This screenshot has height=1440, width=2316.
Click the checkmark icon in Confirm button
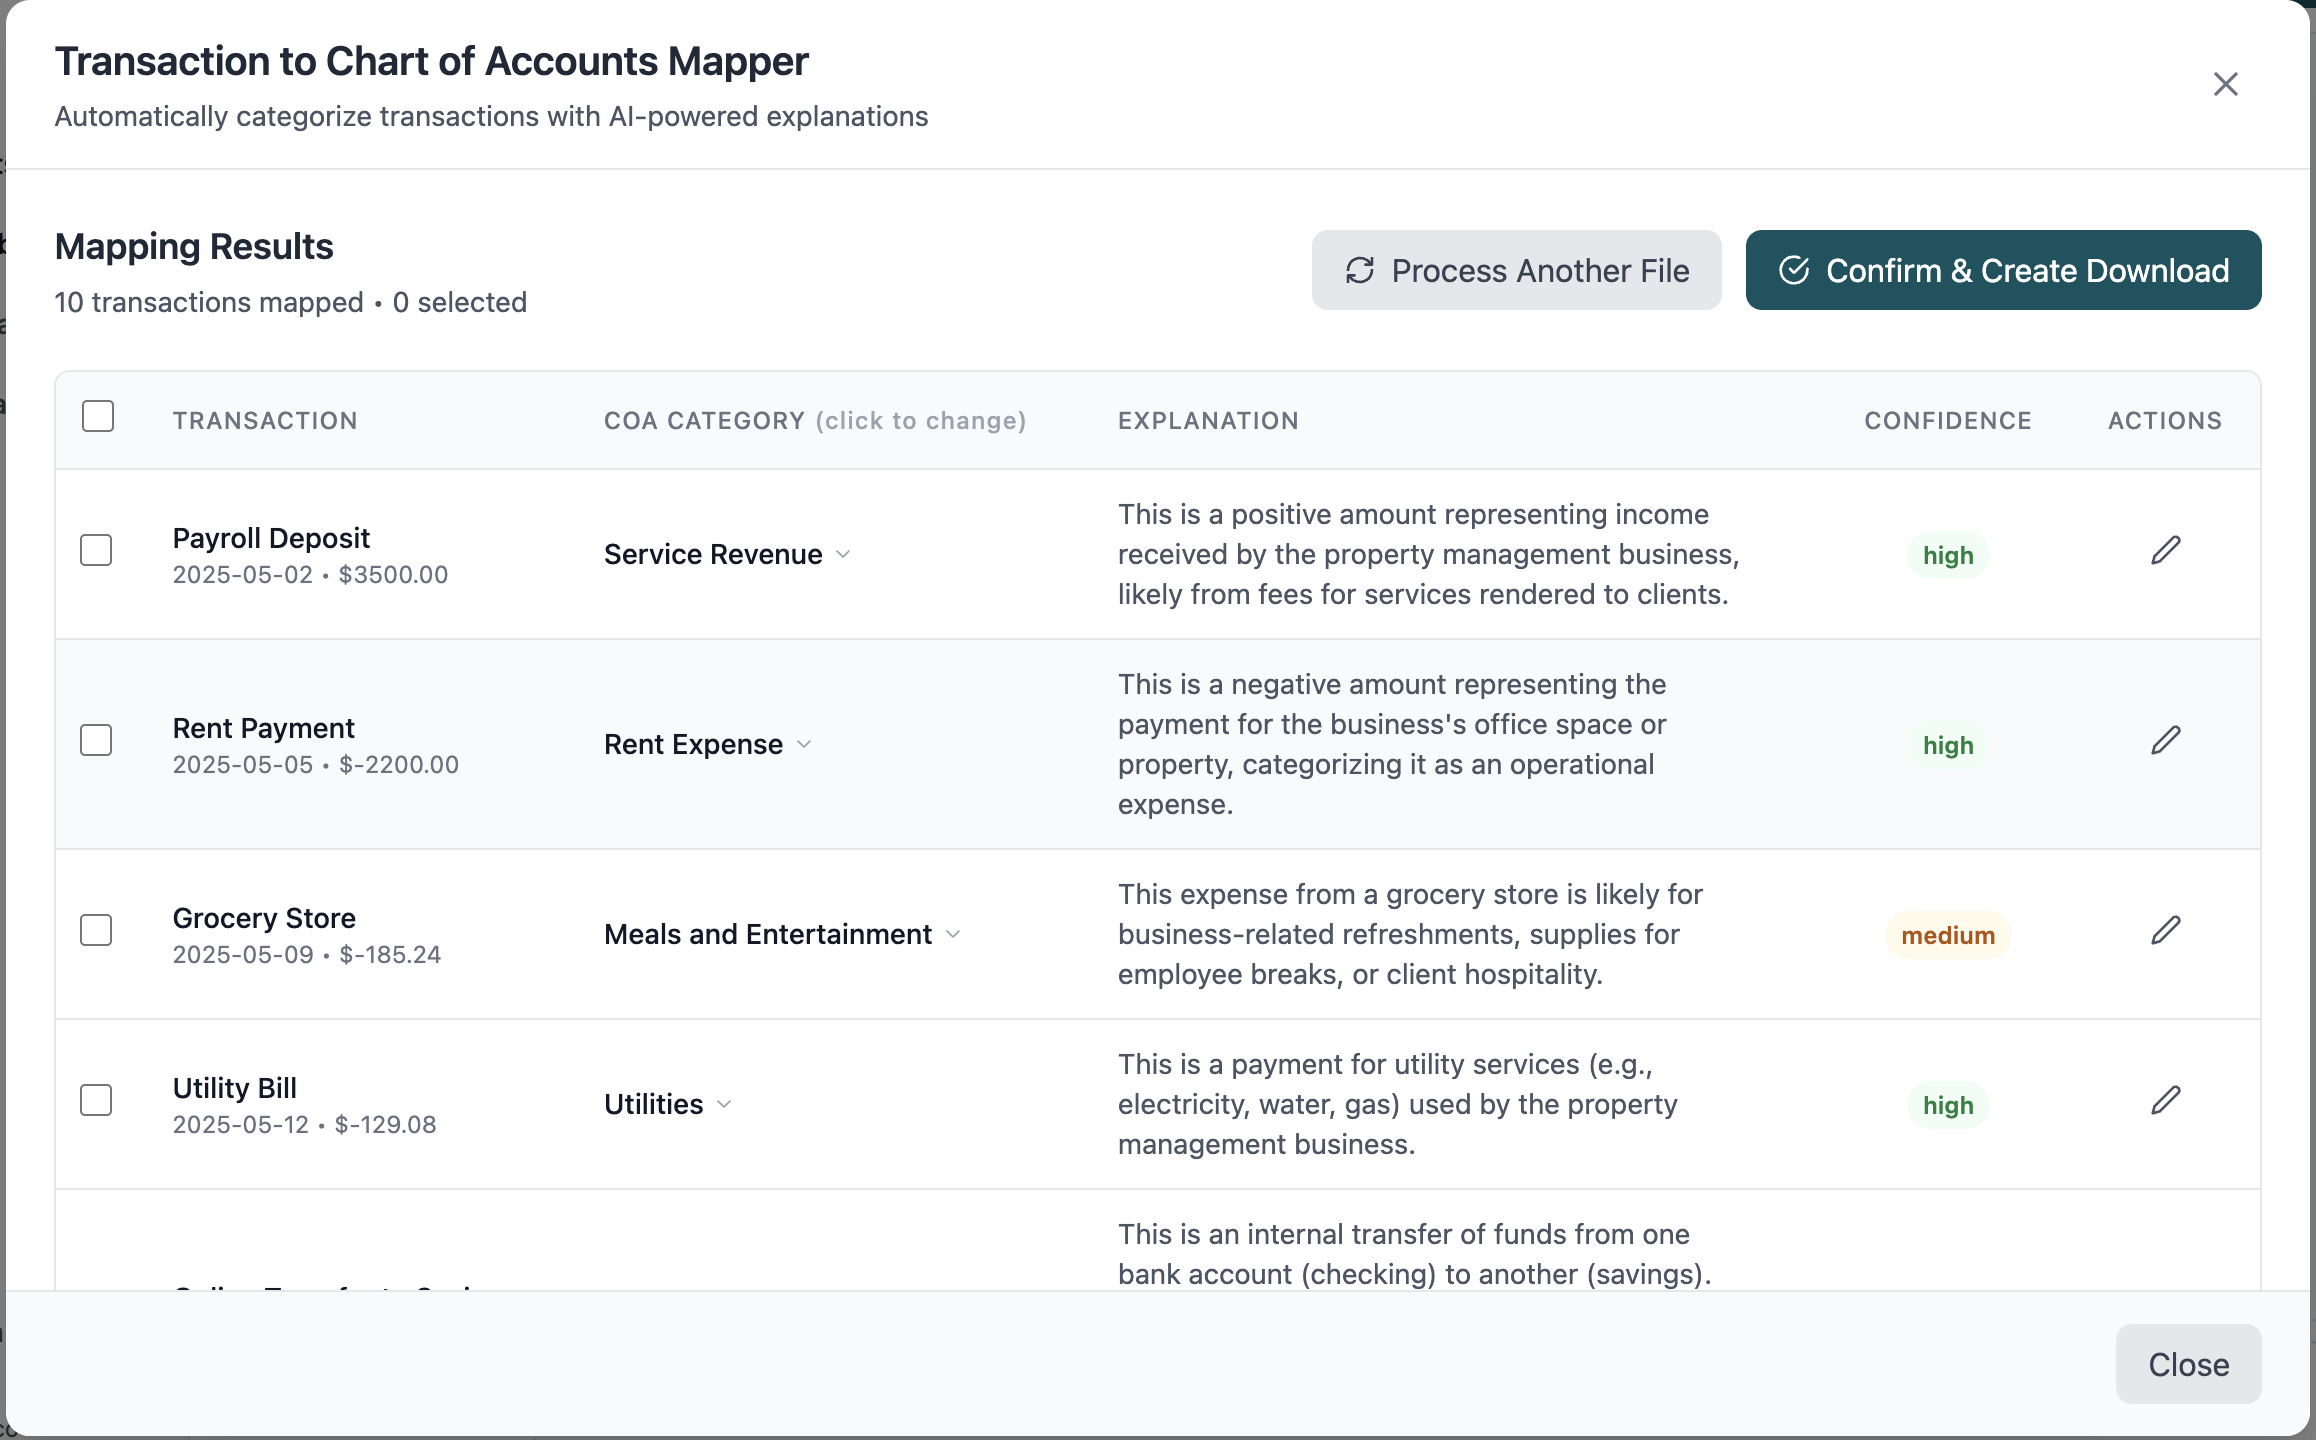click(1794, 271)
